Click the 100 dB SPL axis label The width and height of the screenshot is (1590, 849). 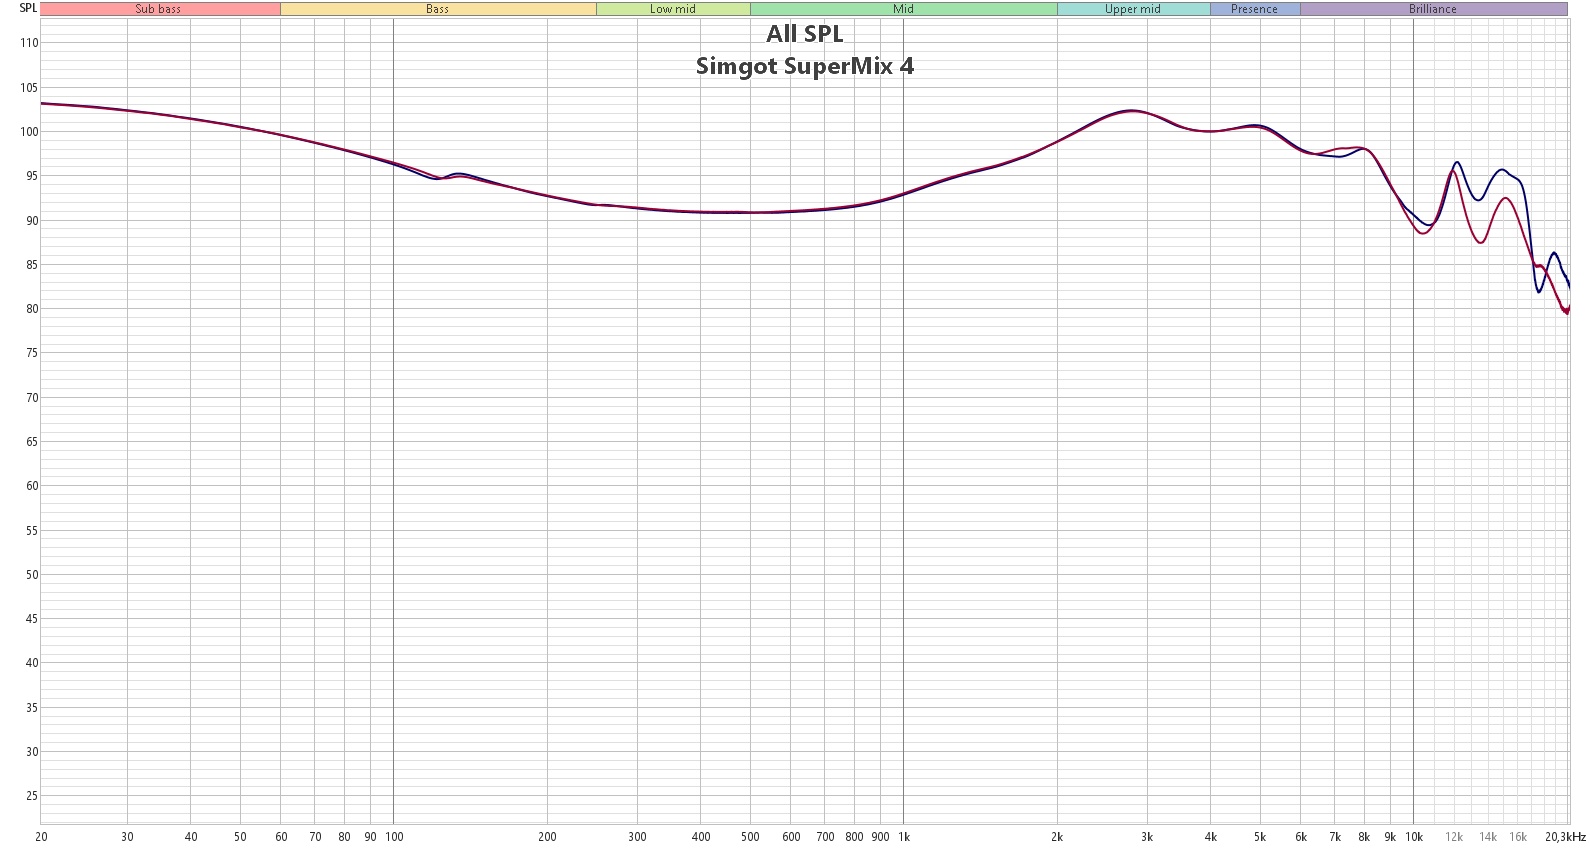point(29,132)
